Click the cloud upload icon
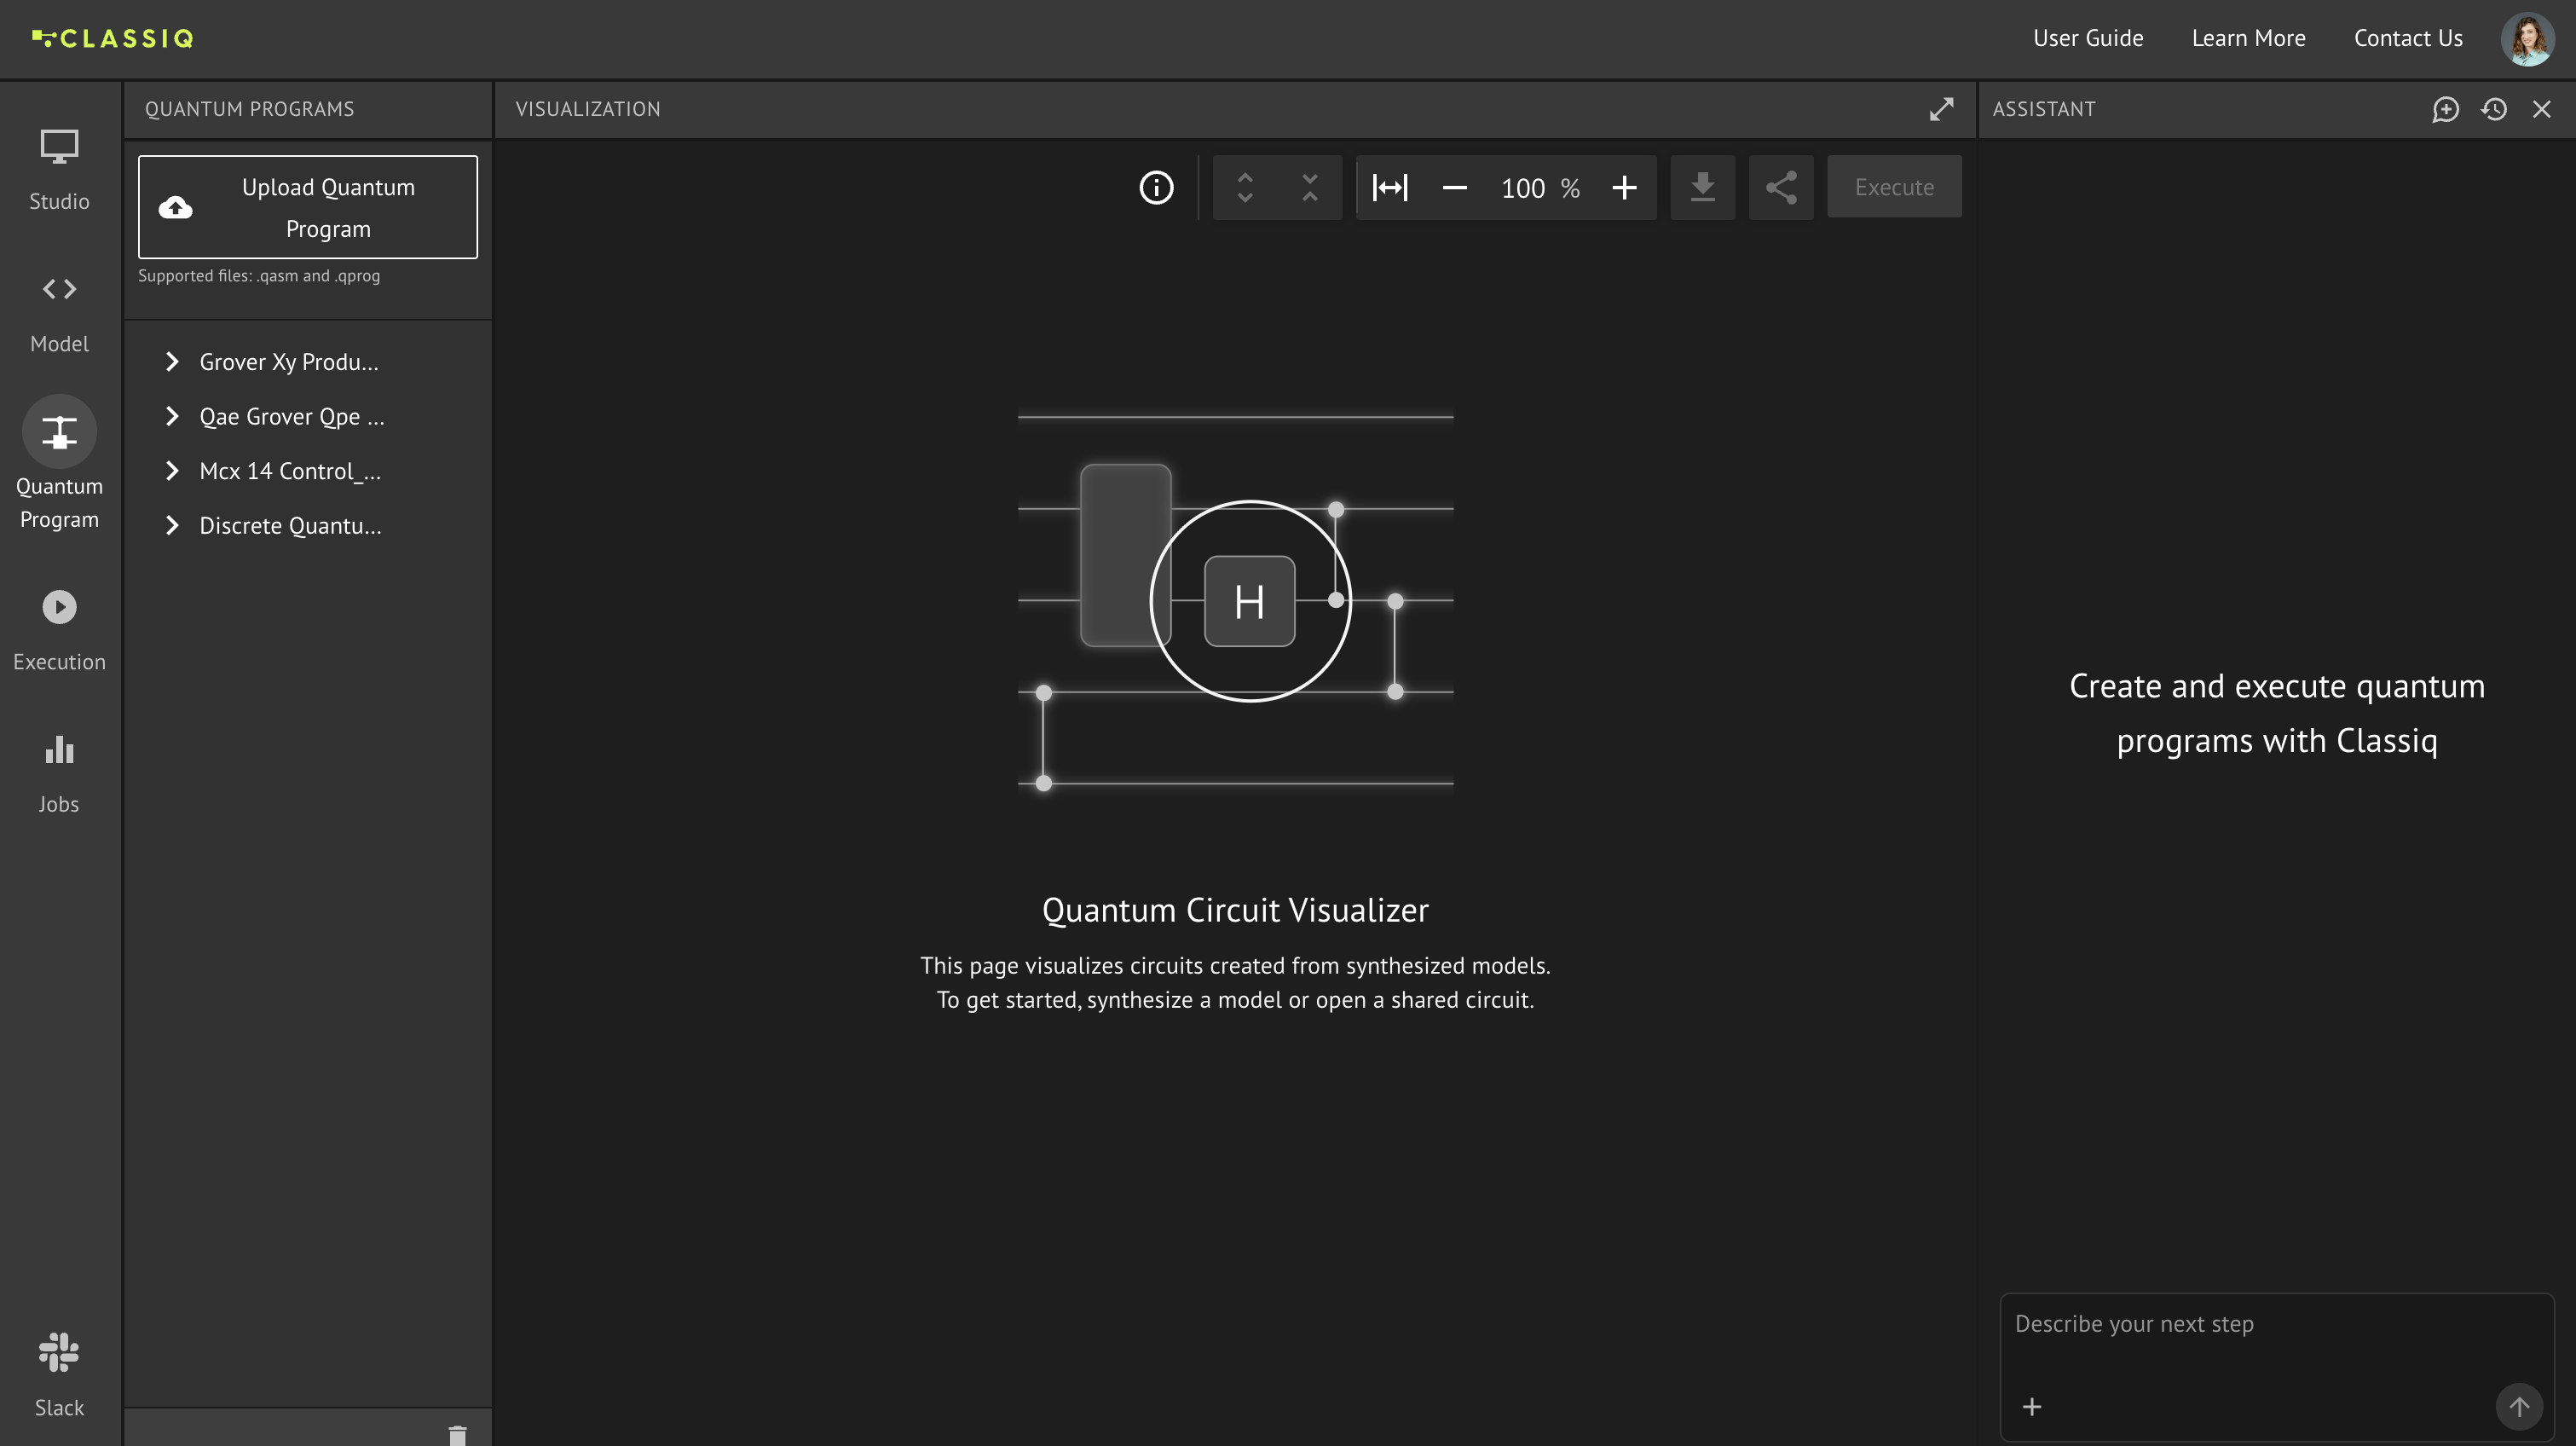The image size is (2576, 1446). [x=176, y=207]
